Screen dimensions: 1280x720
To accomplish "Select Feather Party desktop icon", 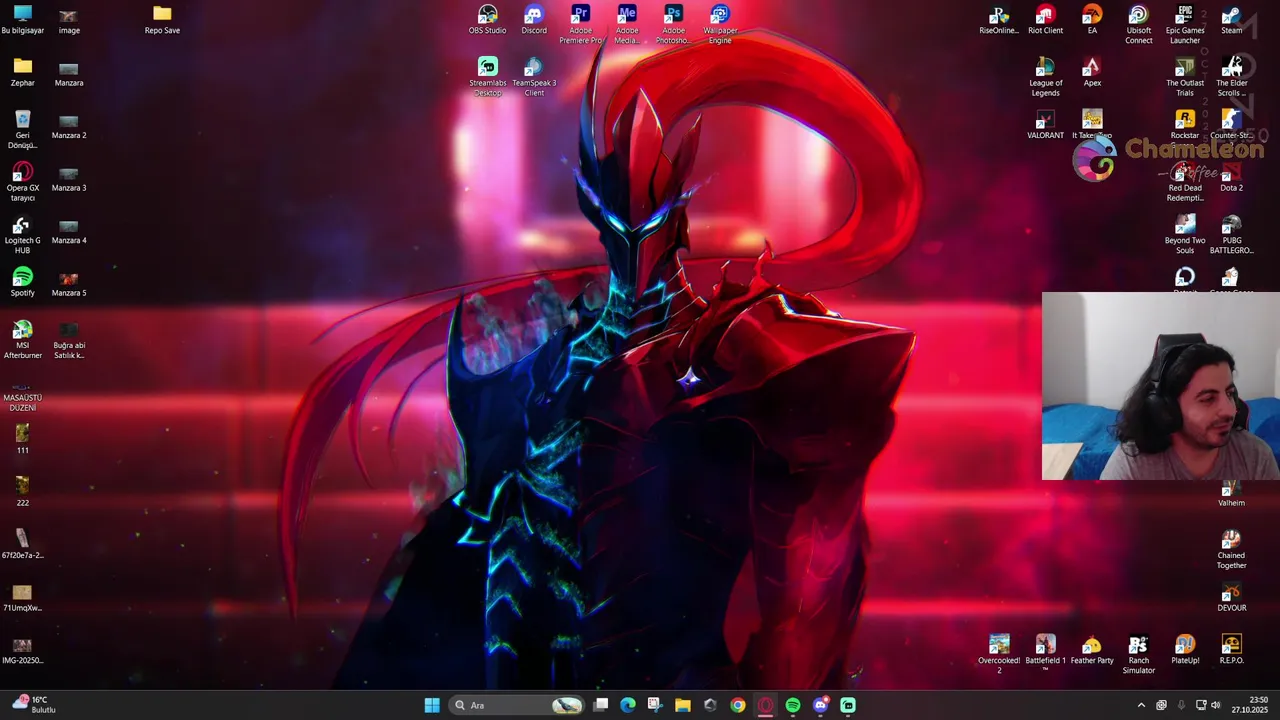I will [x=1092, y=650].
